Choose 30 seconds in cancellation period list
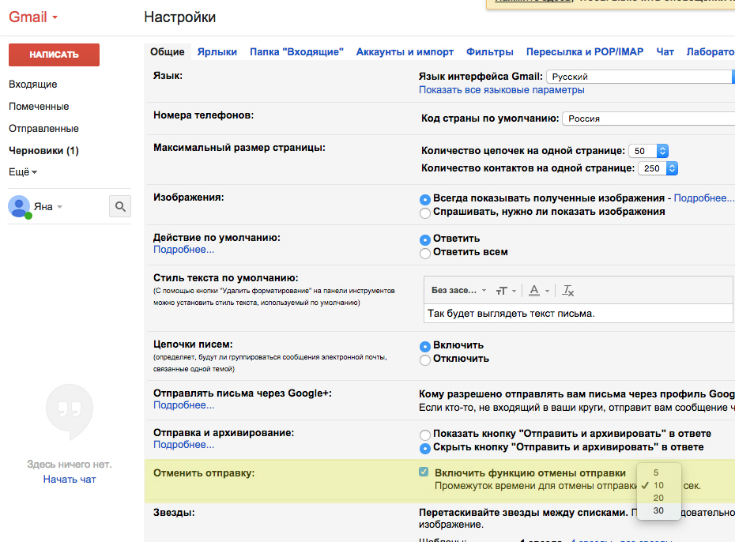The height and width of the screenshot is (542, 735). click(658, 510)
